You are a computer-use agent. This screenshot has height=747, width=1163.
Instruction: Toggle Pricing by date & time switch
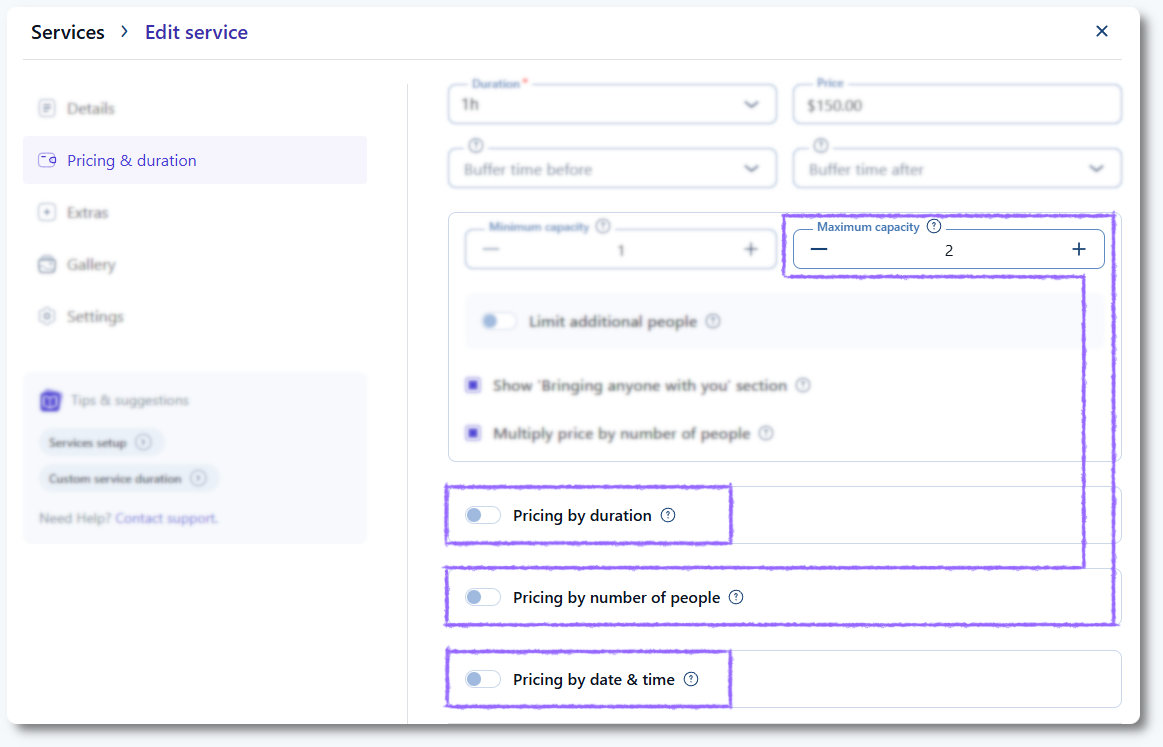(483, 680)
